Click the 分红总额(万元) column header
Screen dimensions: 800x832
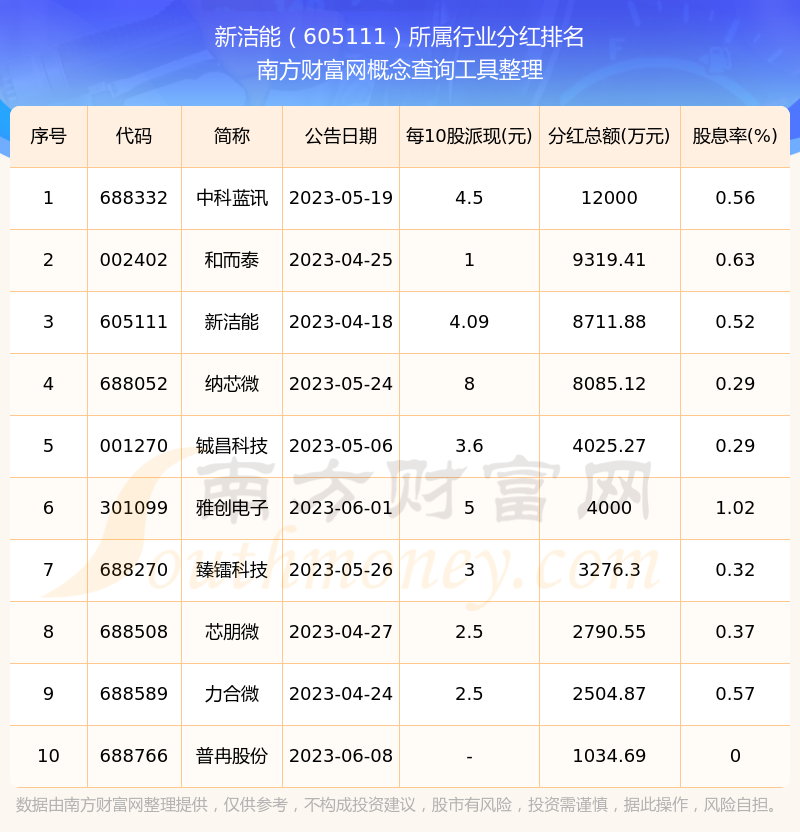click(609, 136)
